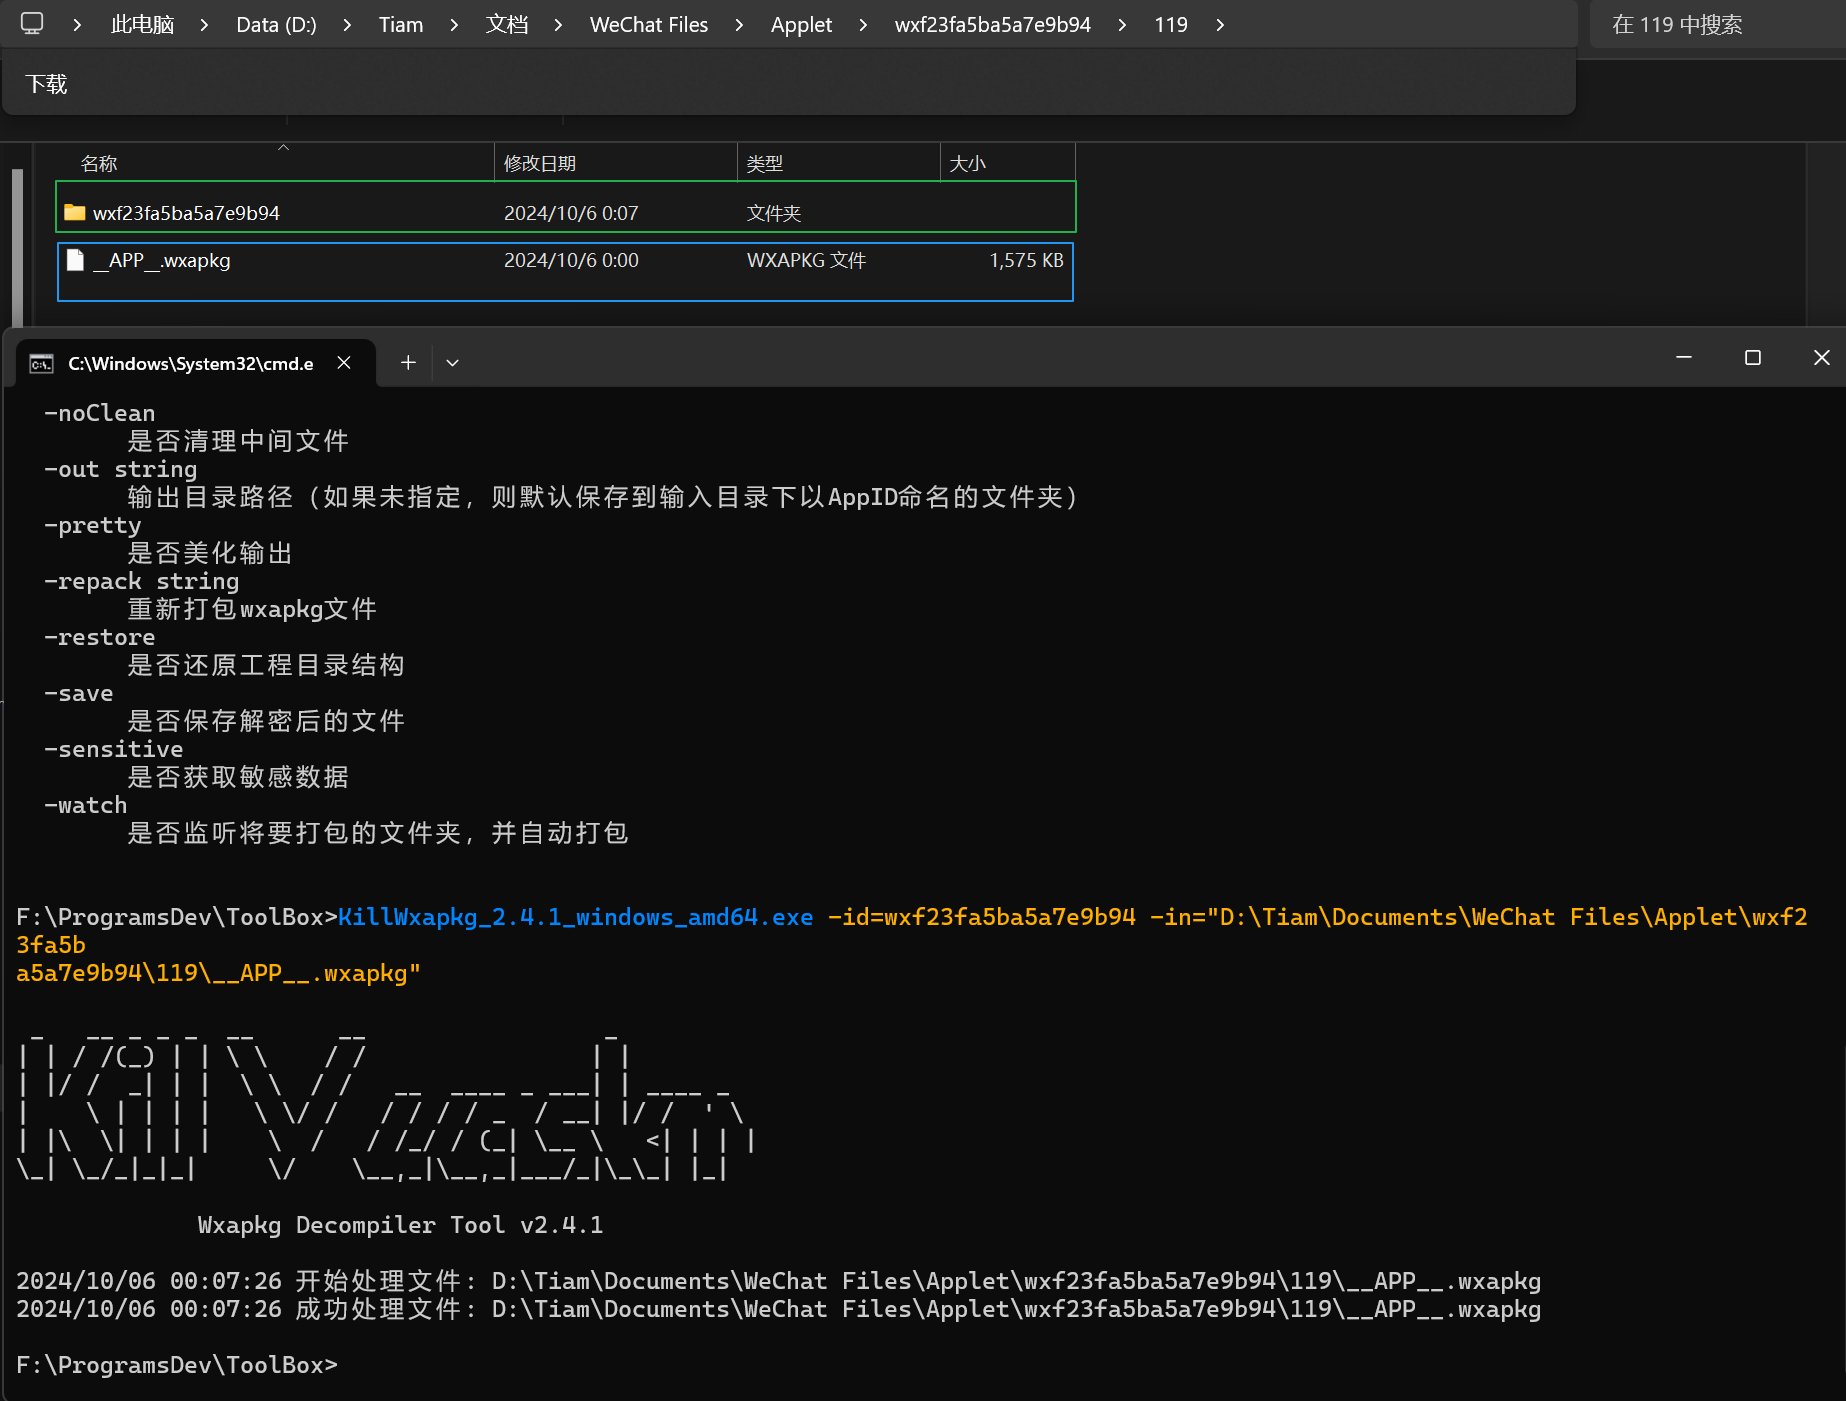1846x1401 pixels.
Task: Expand chevron after WeChat Files in breadcrumb
Action: click(x=739, y=25)
